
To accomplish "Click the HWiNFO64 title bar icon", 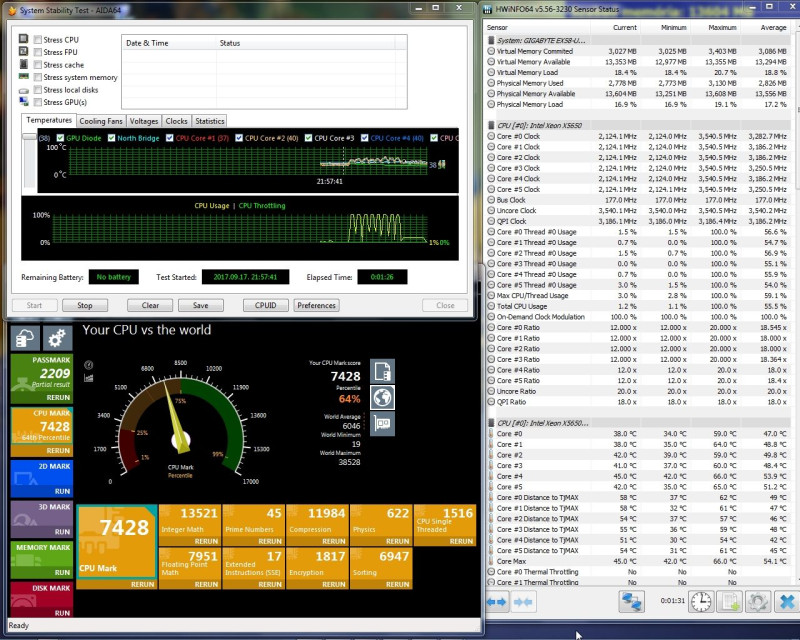I will [488, 9].
